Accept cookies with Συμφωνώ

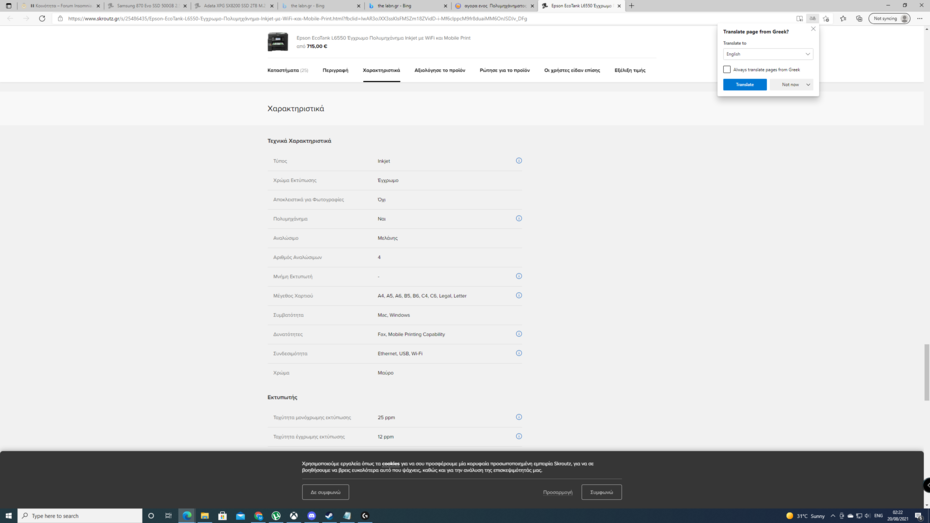click(x=601, y=492)
